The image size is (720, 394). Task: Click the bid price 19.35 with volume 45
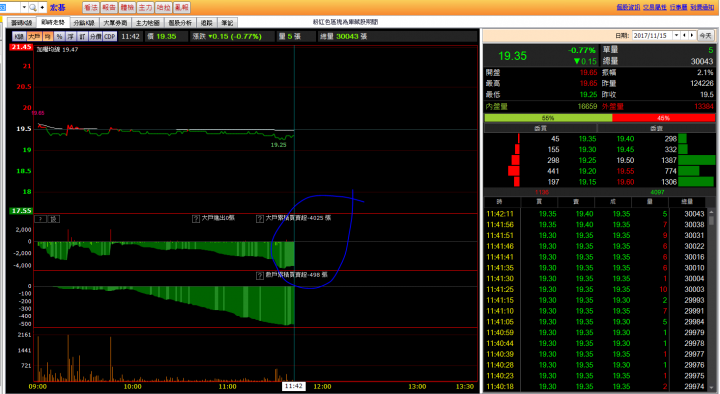587,139
